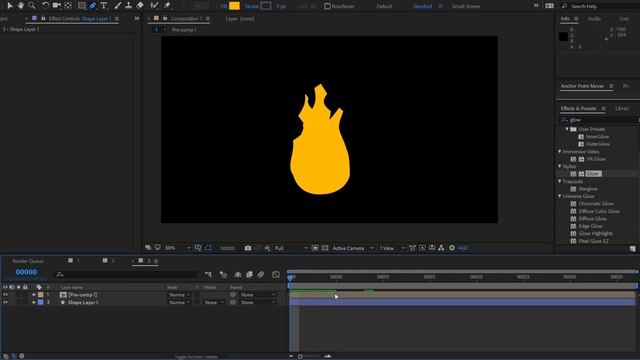Open the Effect Controls Shape Layer 1 tab

(80, 19)
